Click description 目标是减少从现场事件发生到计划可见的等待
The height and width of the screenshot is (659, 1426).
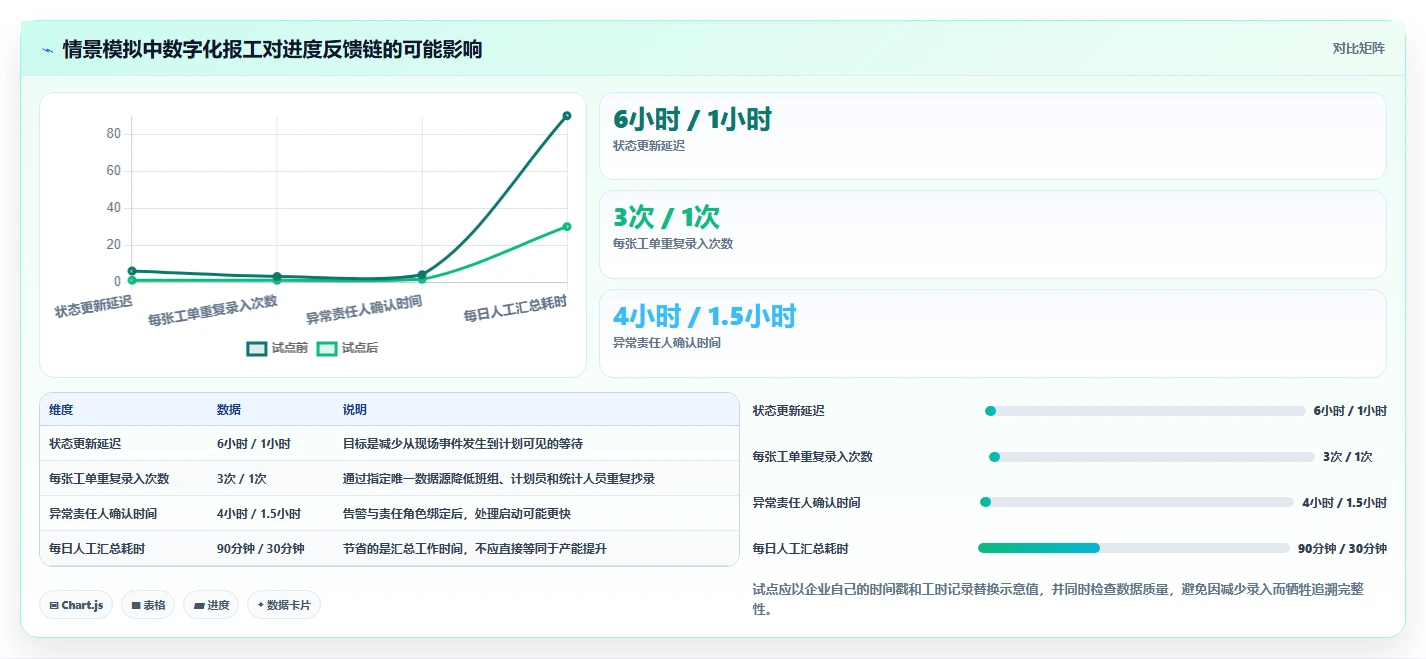pyautogui.click(x=462, y=443)
